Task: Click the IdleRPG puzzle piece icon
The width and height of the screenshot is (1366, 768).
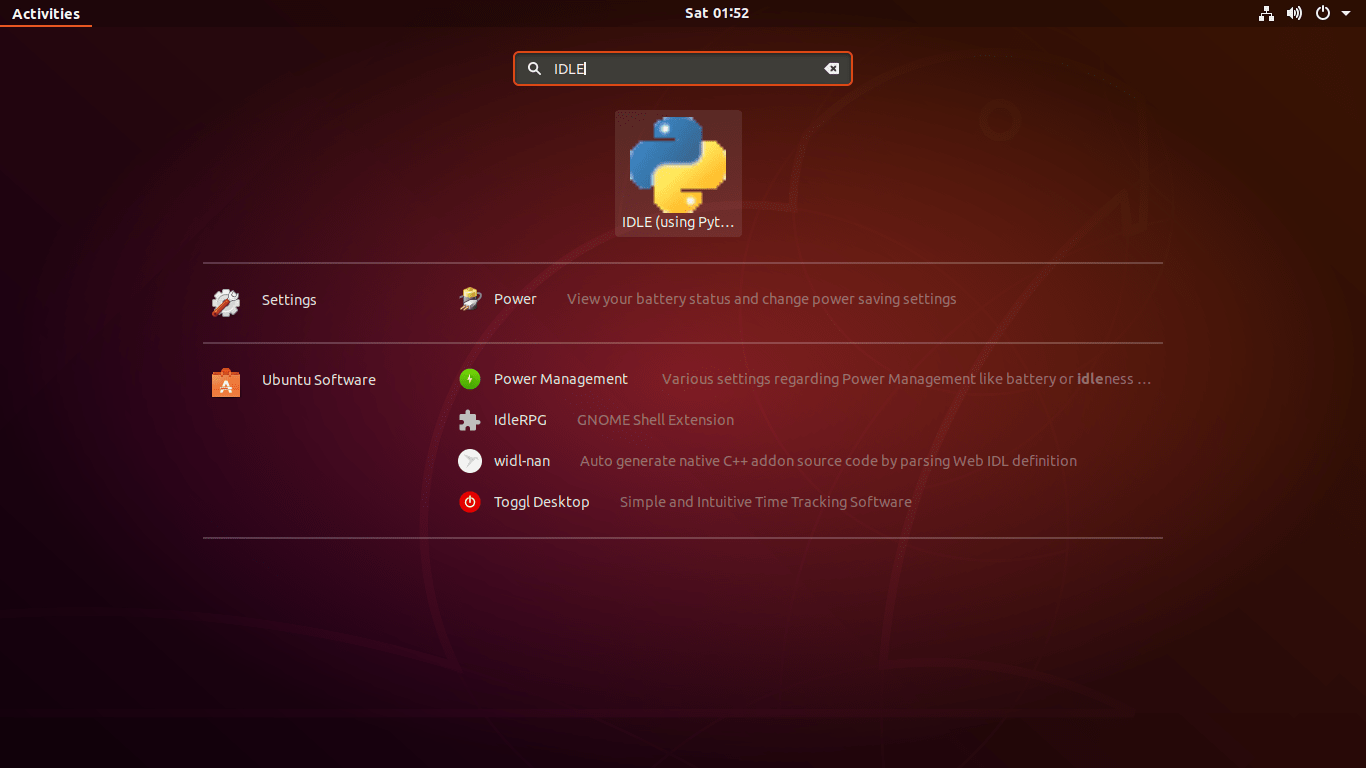Action: click(x=470, y=420)
